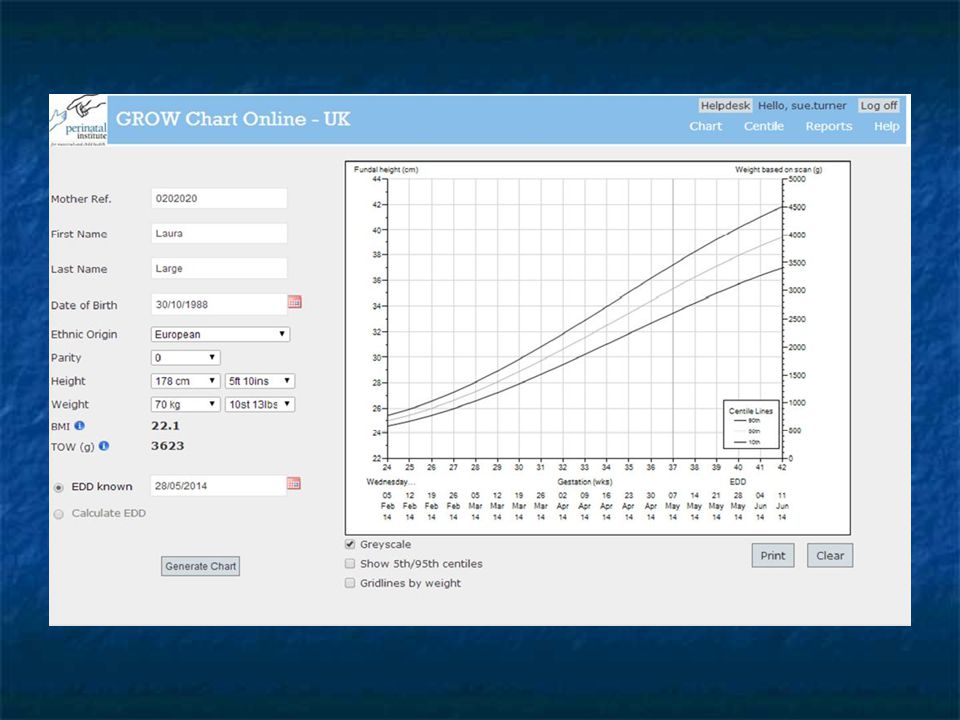Click the Last Name field
Viewport: 960px width, 720px height.
pos(219,268)
